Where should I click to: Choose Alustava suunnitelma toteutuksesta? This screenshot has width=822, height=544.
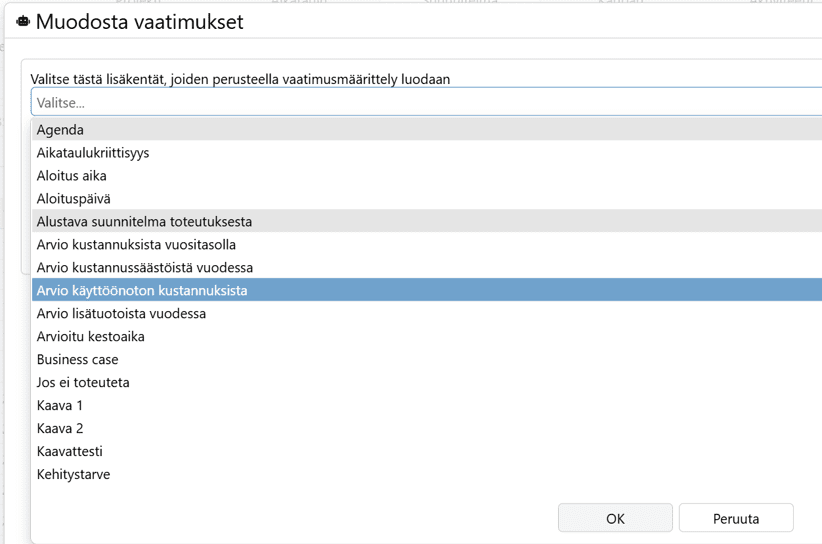point(144,222)
